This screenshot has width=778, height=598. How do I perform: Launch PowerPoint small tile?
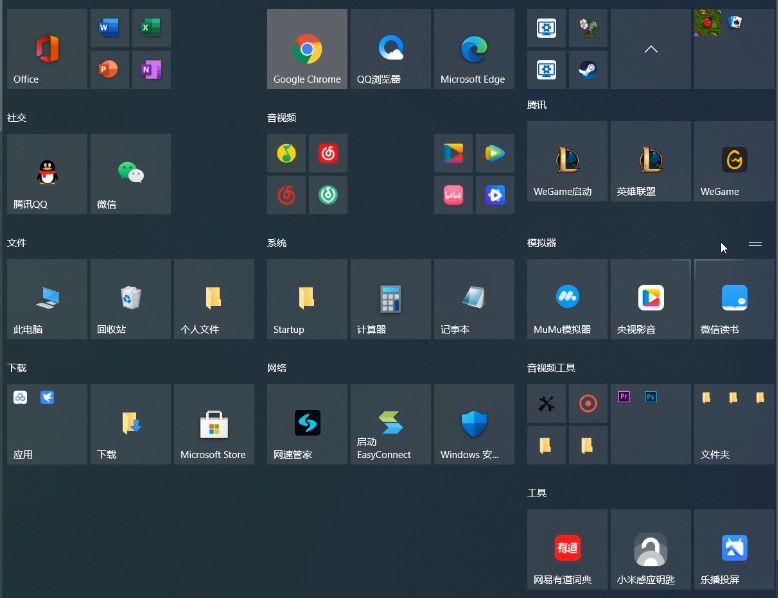tap(109, 70)
